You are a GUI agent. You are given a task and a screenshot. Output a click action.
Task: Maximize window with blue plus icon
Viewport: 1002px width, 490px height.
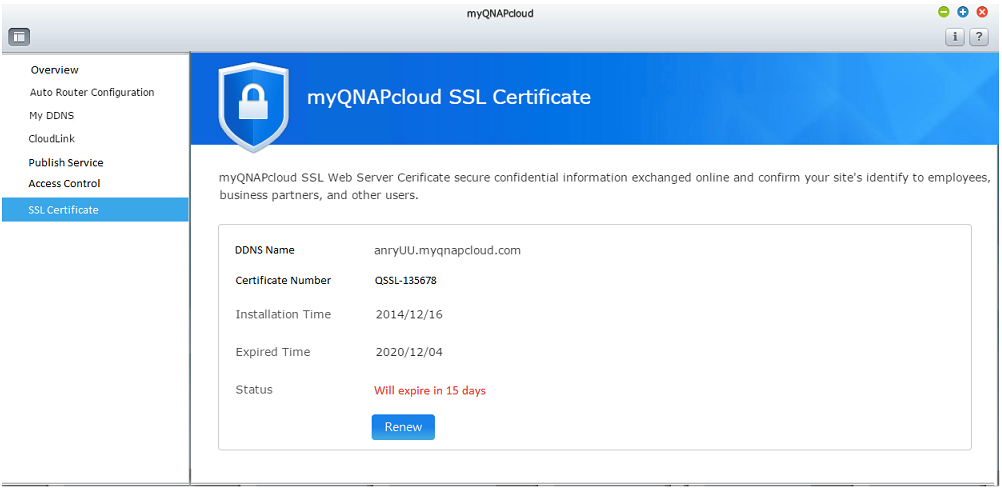point(963,12)
